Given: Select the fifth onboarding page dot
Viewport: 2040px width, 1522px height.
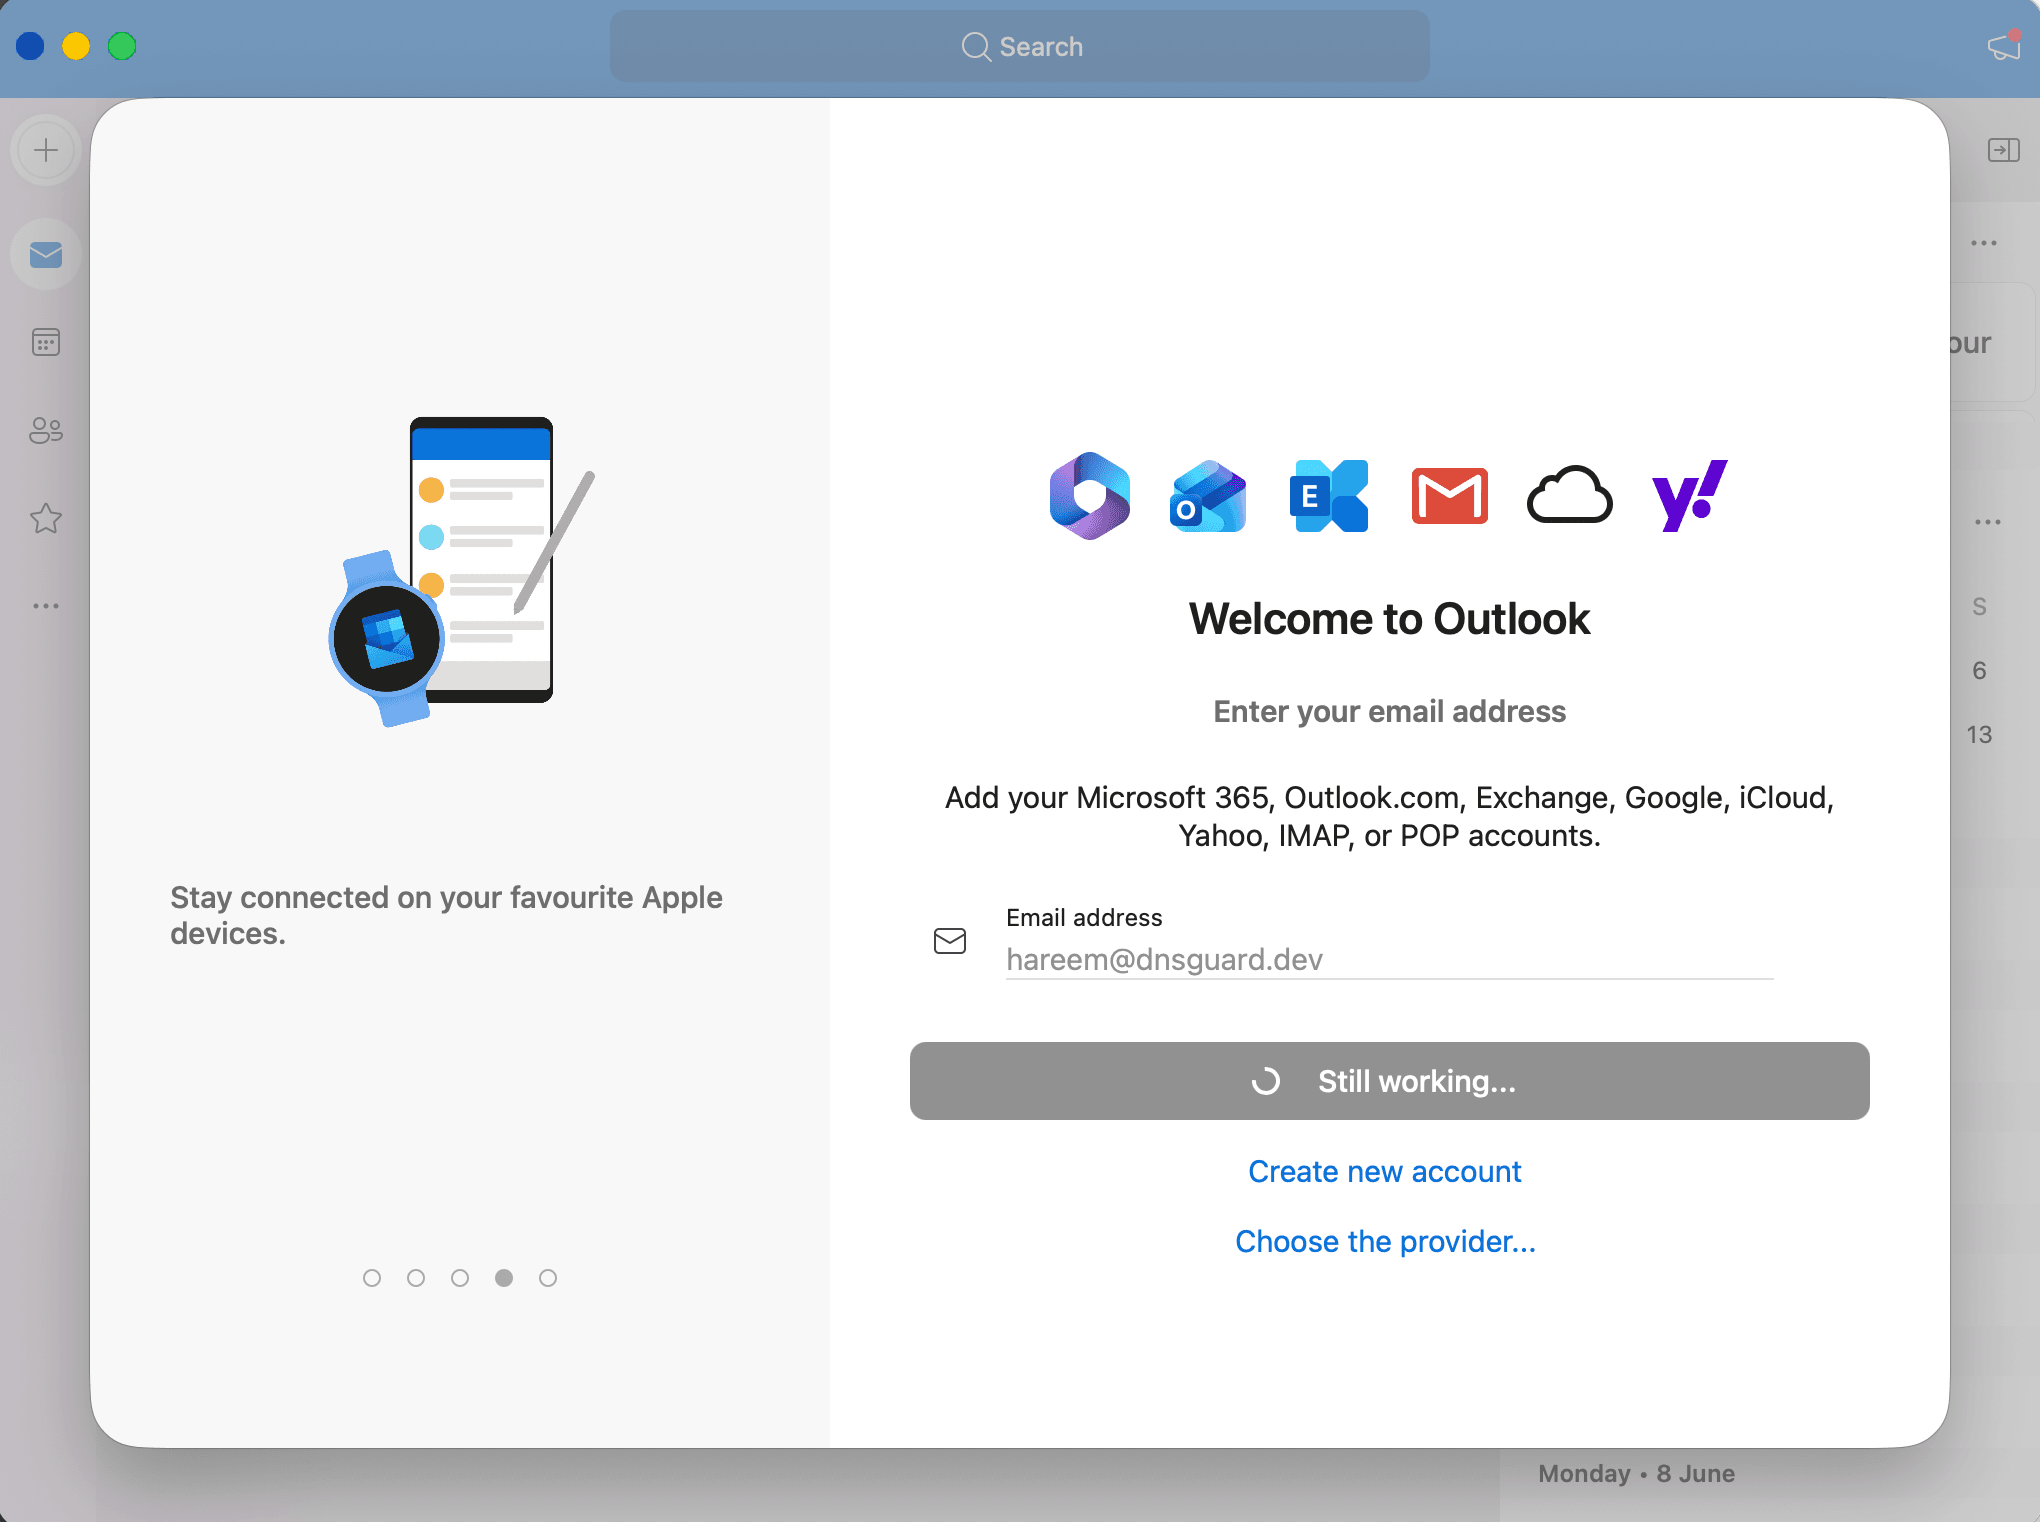Looking at the screenshot, I should (x=548, y=1278).
